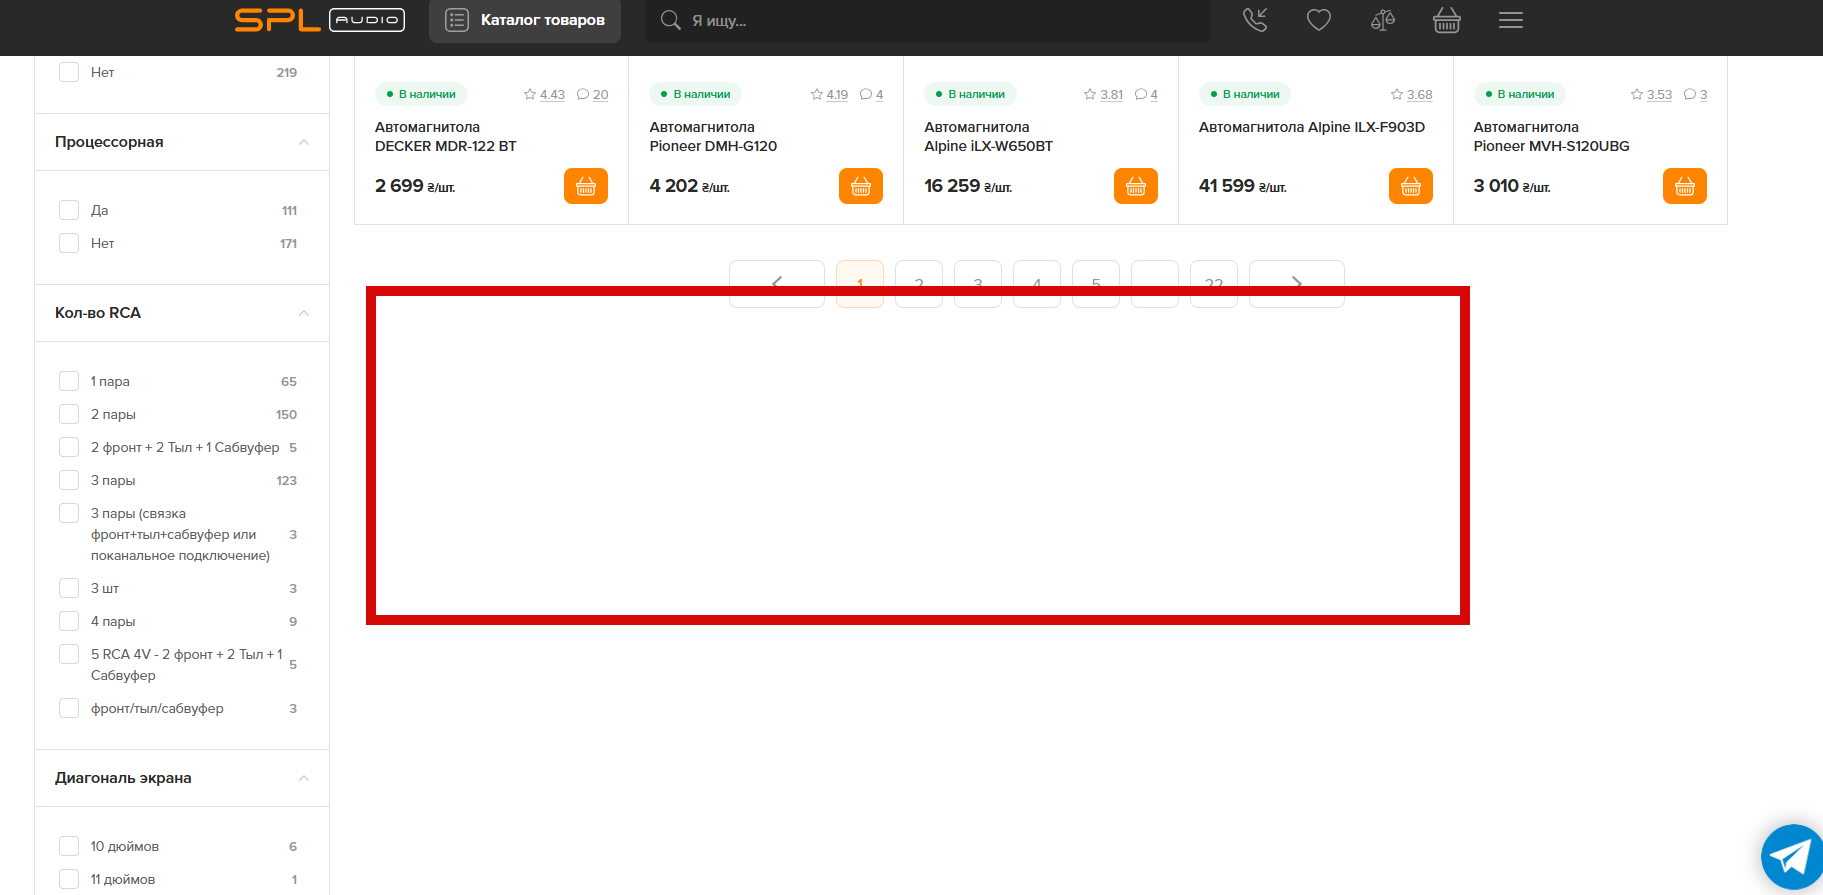Enable the '3 пары' filter with 123 items

tap(69, 480)
